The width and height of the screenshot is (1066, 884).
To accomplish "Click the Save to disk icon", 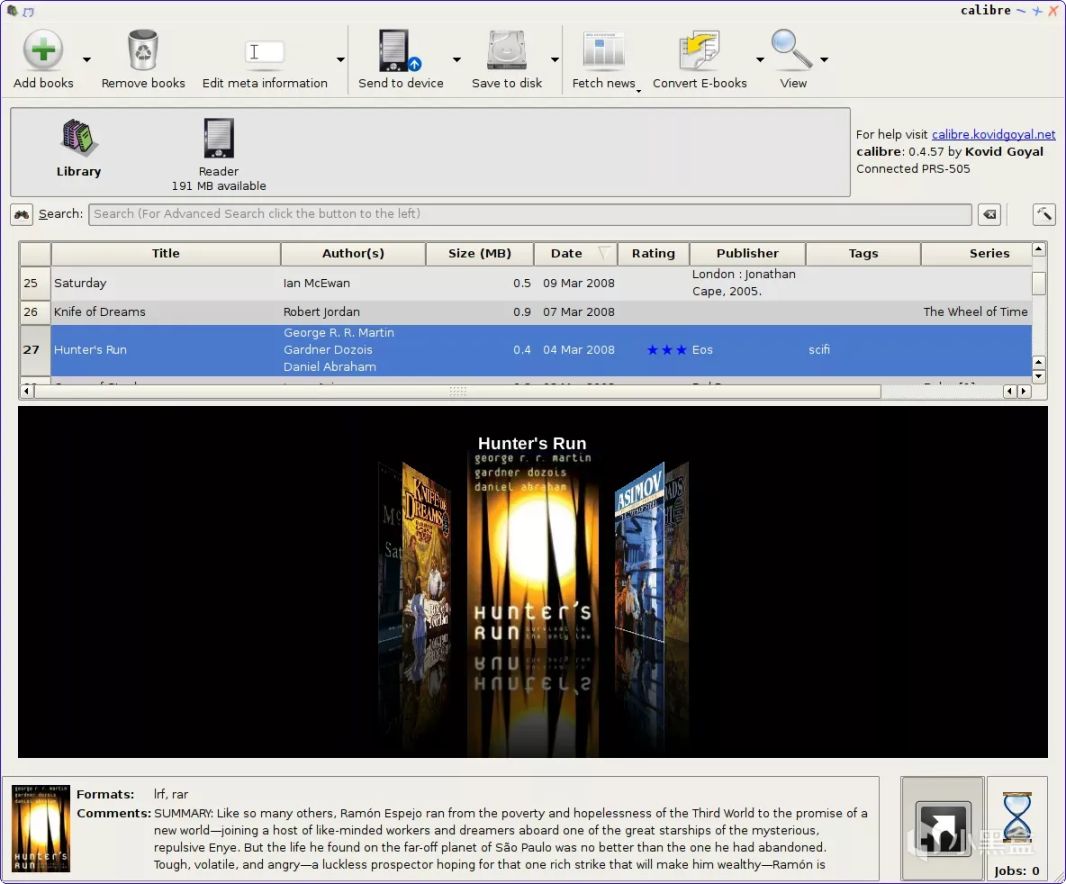I will point(507,50).
